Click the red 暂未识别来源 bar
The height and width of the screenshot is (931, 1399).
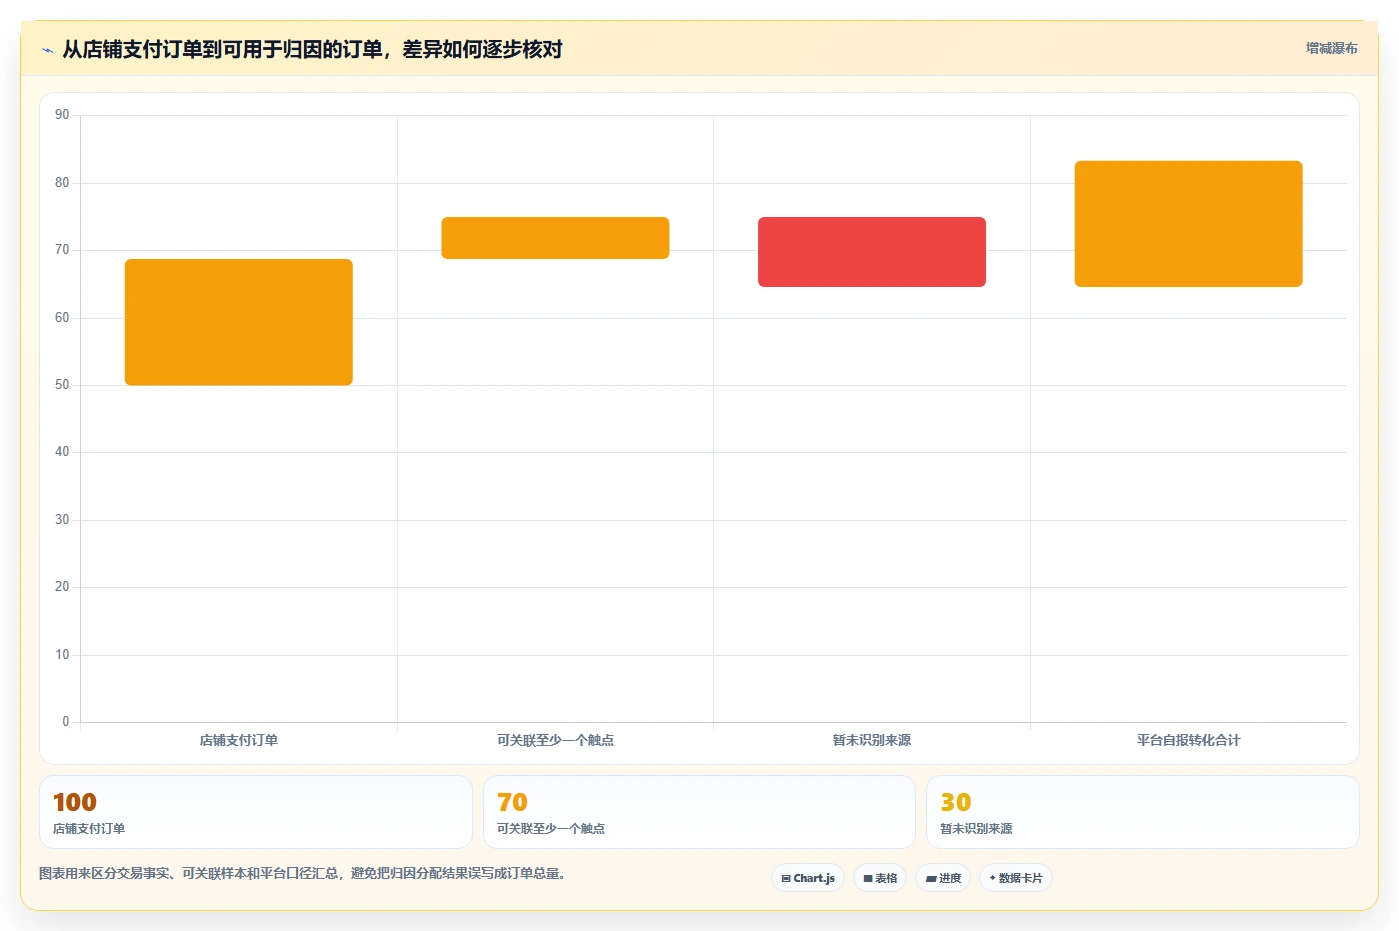(872, 252)
